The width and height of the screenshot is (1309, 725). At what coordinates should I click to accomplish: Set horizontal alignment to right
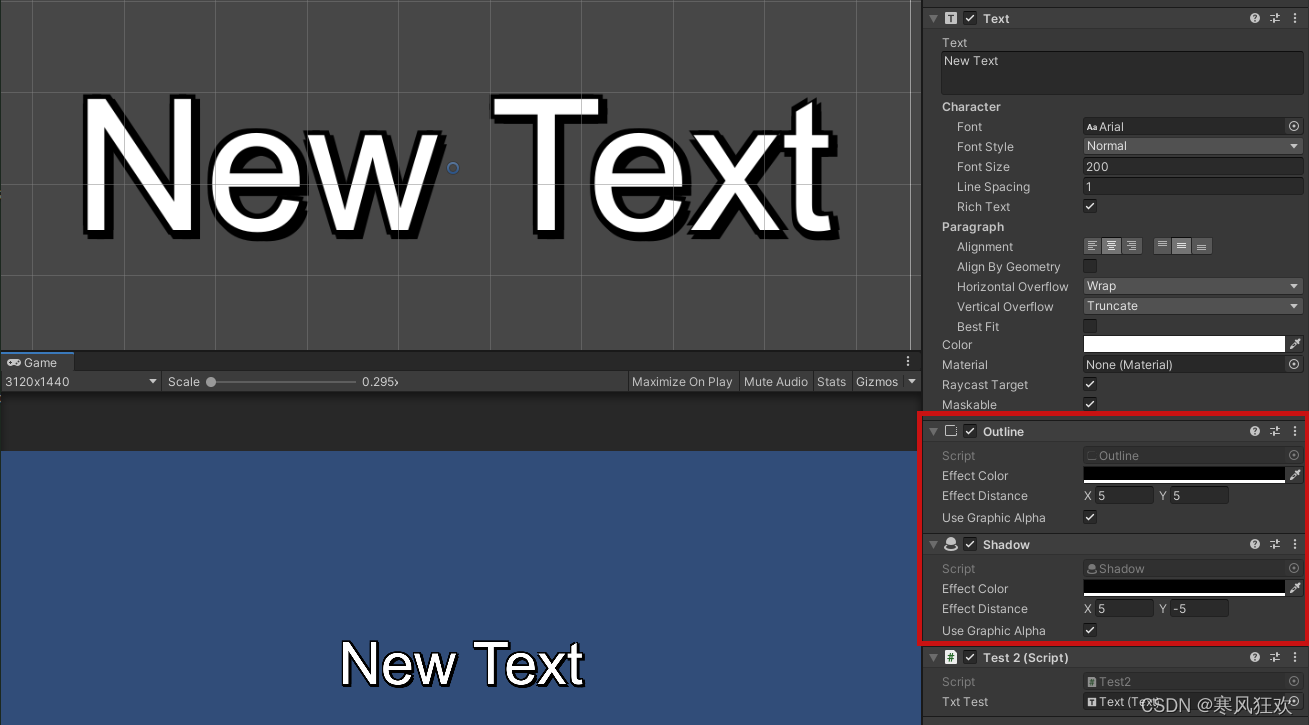(1131, 246)
